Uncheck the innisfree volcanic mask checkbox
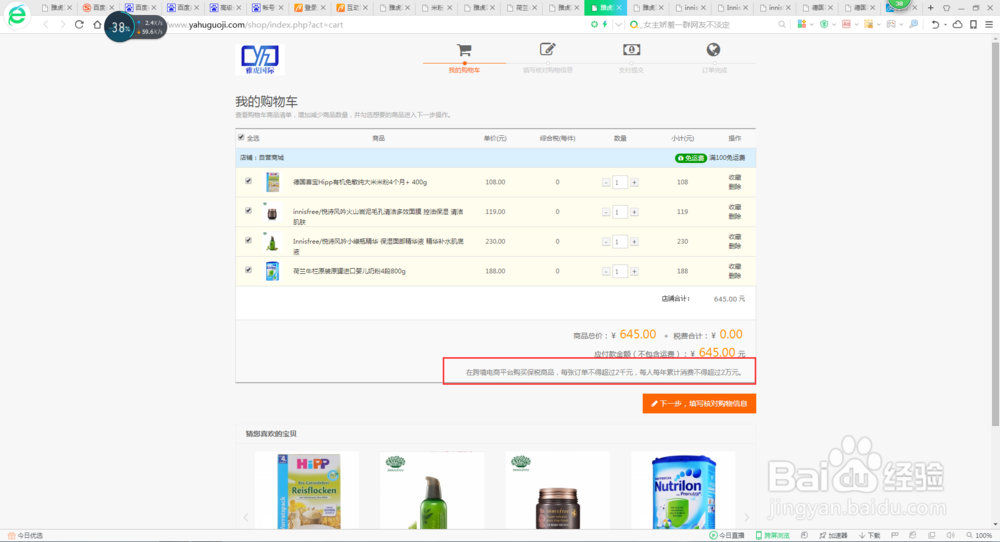The height and width of the screenshot is (542, 1000). point(248,210)
